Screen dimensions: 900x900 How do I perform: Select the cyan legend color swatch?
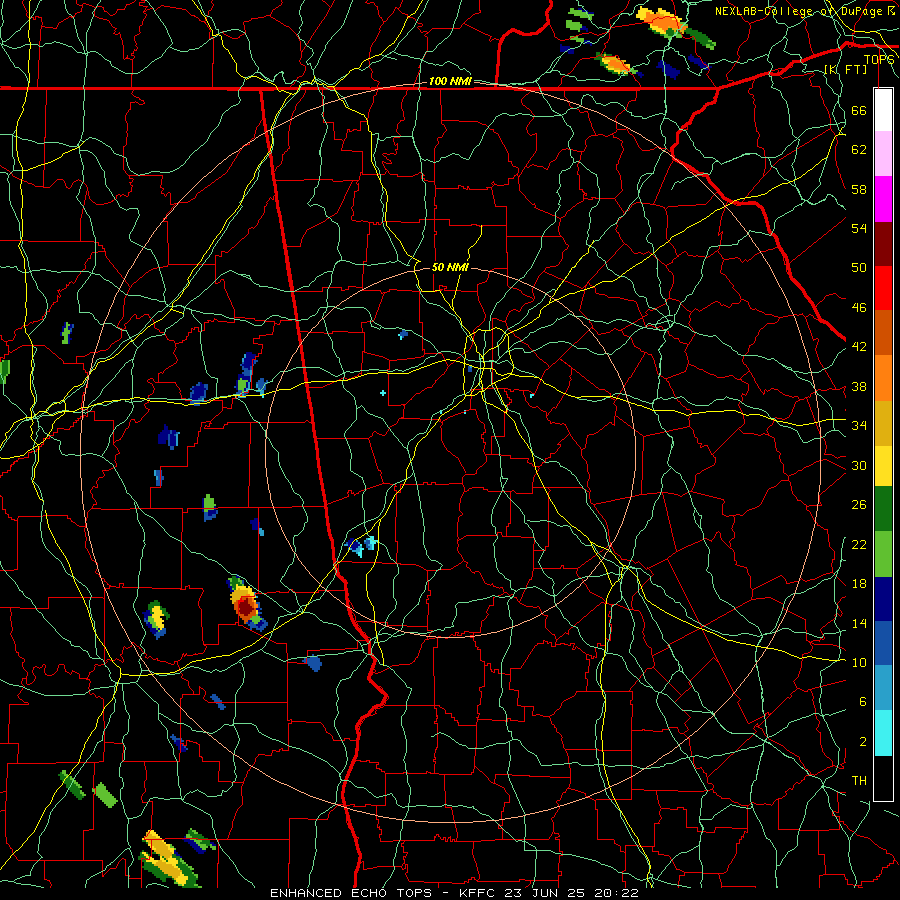coord(883,733)
